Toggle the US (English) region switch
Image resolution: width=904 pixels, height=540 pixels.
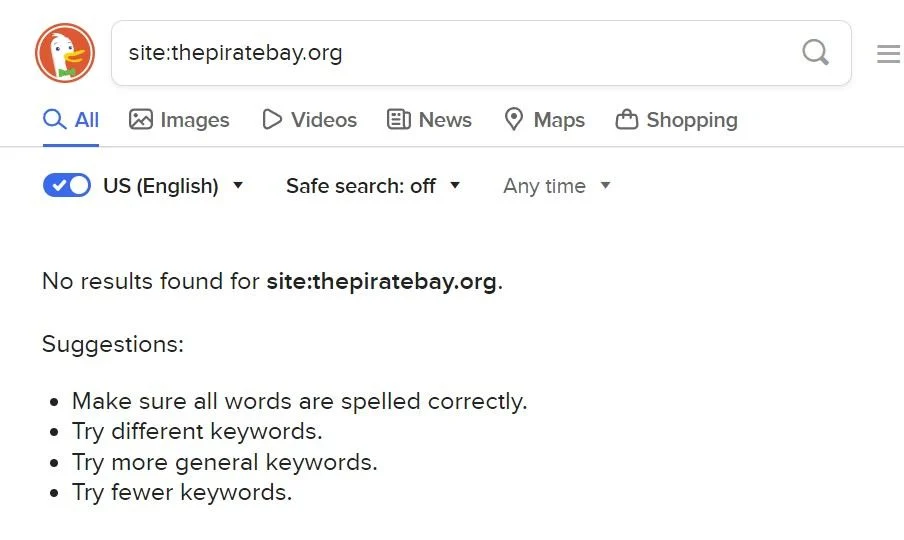click(67, 186)
